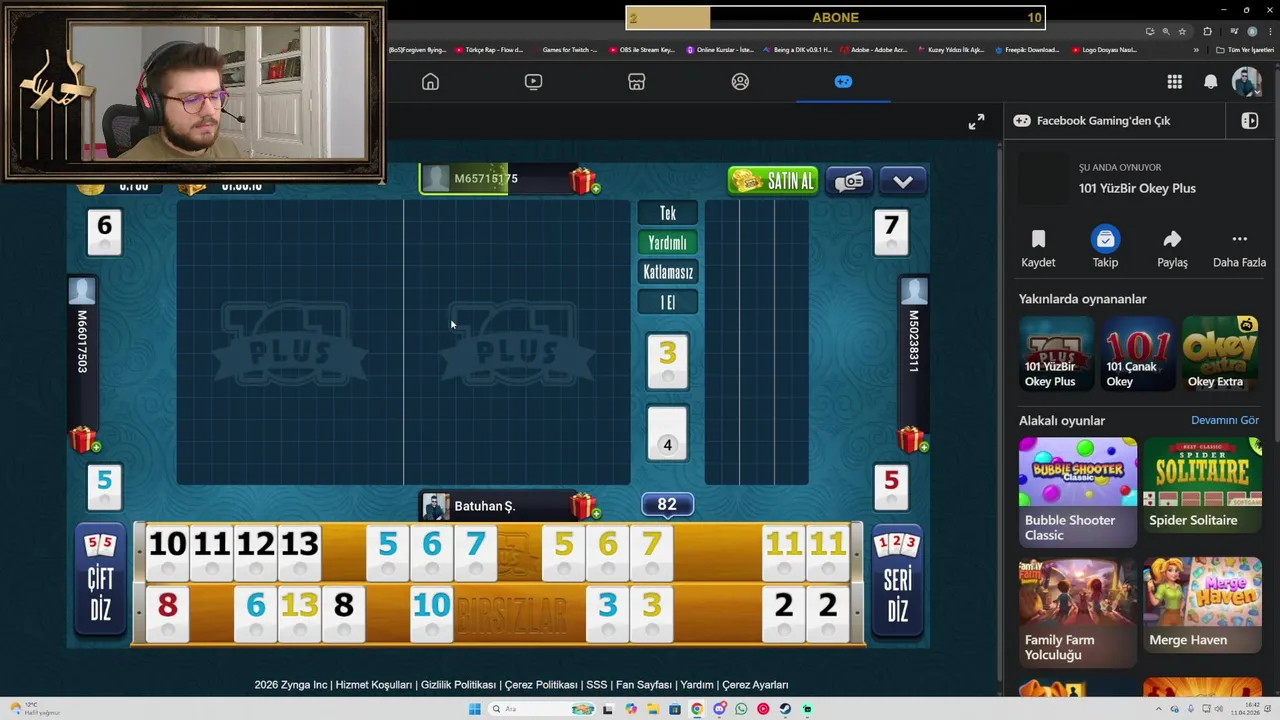Image resolution: width=1280 pixels, height=720 pixels.
Task: Click the SSS footer link
Action: 597,685
